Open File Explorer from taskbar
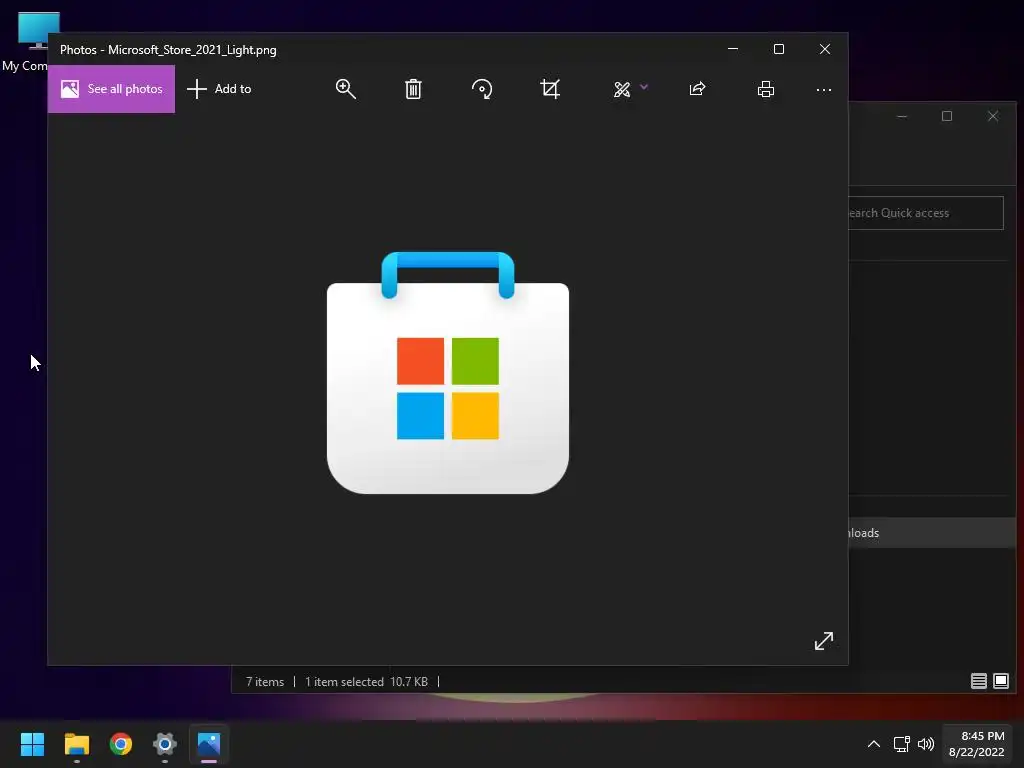The image size is (1024, 768). (x=76, y=744)
